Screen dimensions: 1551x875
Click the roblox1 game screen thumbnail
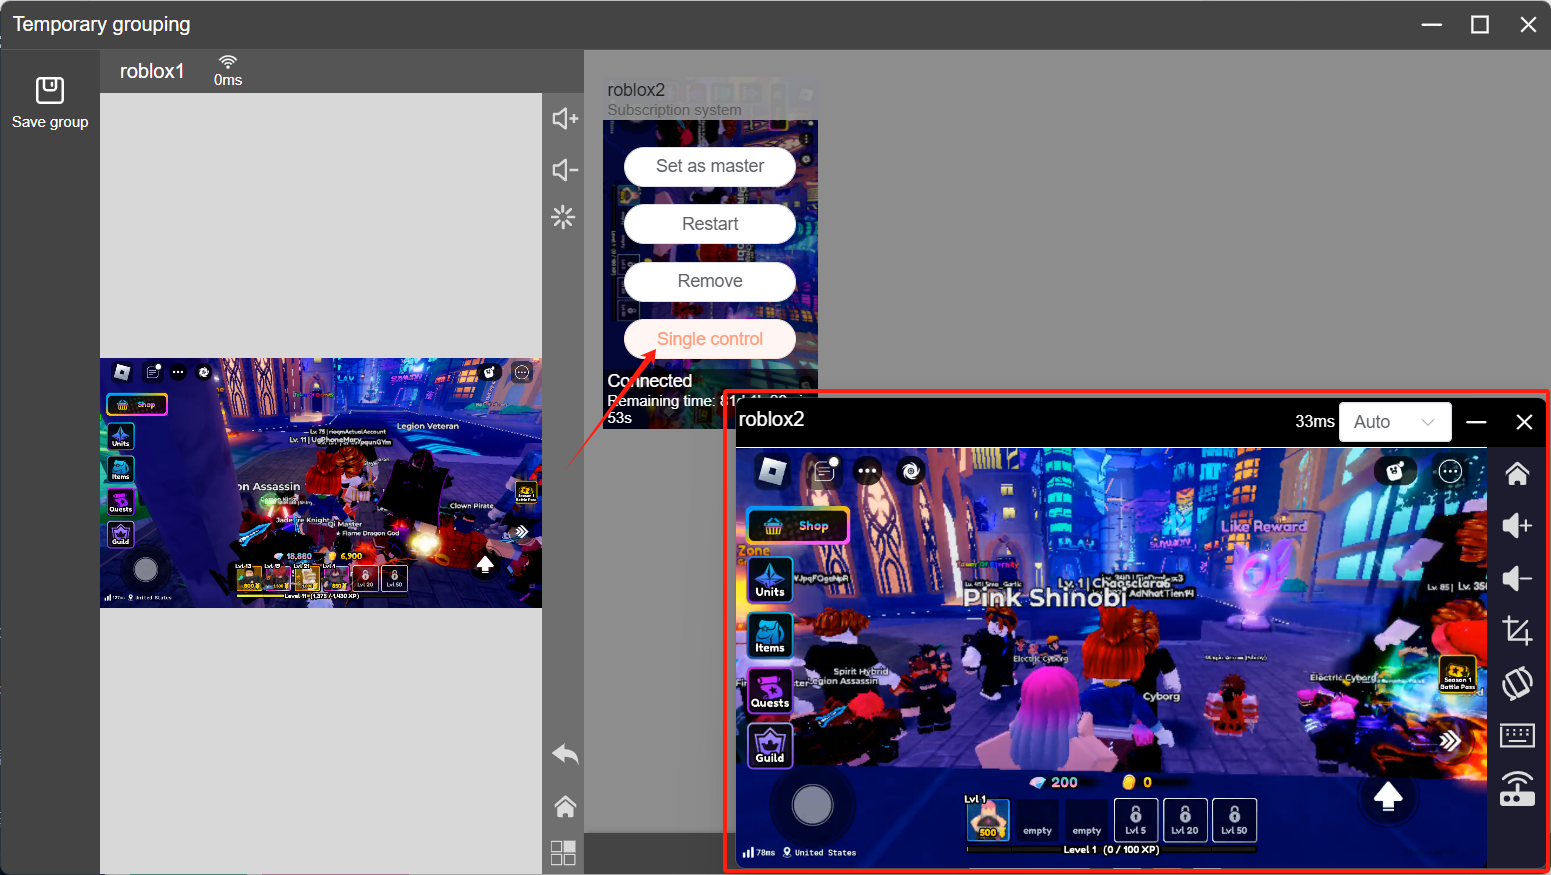tap(321, 483)
